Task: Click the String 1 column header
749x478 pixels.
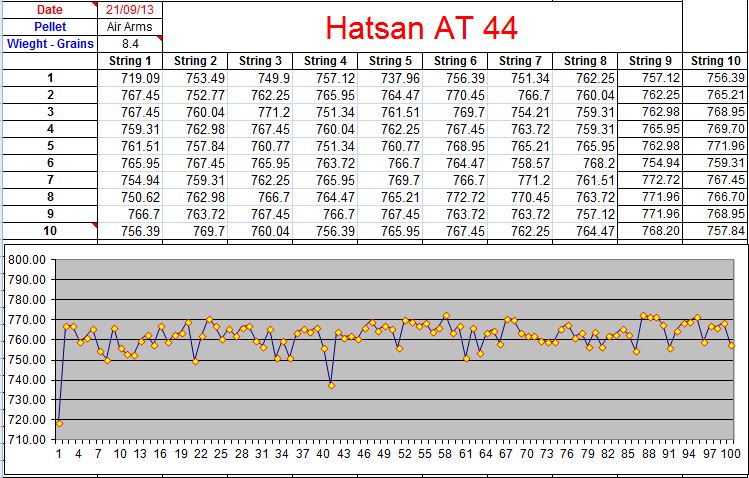Action: coord(130,61)
